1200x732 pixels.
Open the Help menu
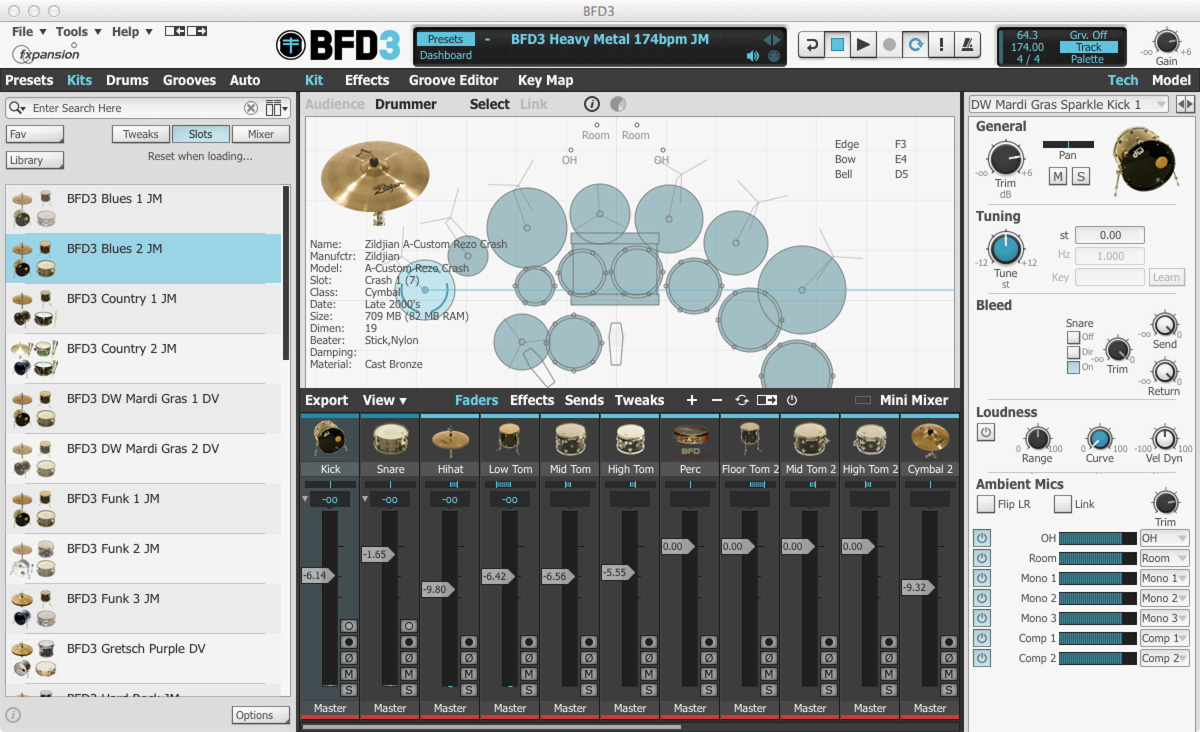(x=132, y=32)
